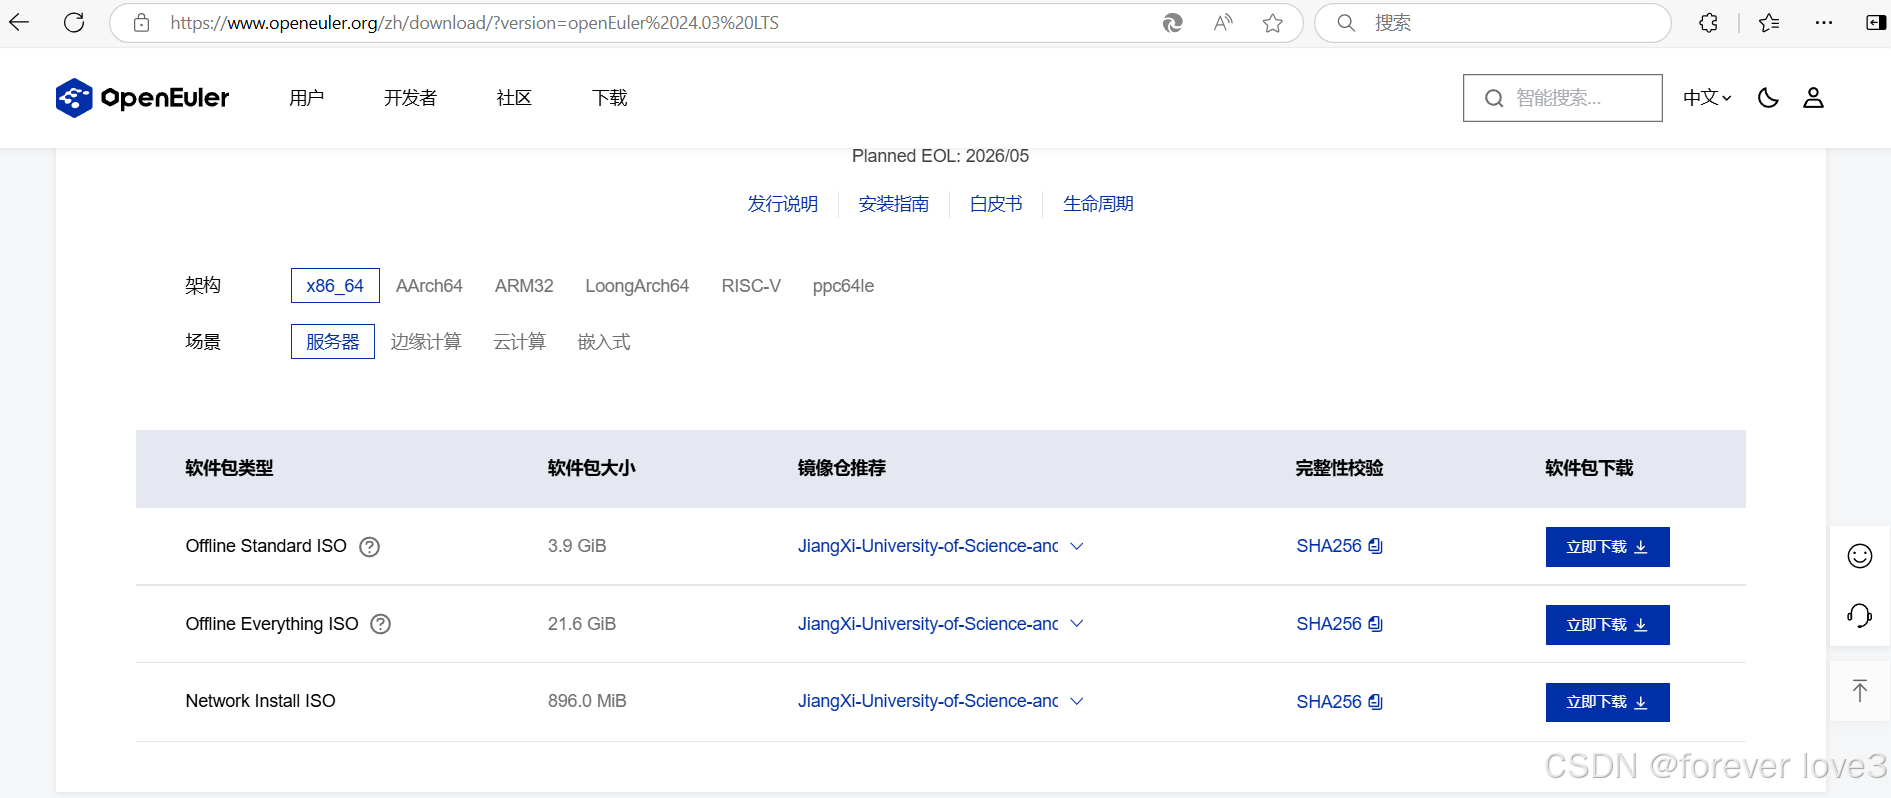Click the Network Install ISO label
The width and height of the screenshot is (1891, 798).
(261, 701)
